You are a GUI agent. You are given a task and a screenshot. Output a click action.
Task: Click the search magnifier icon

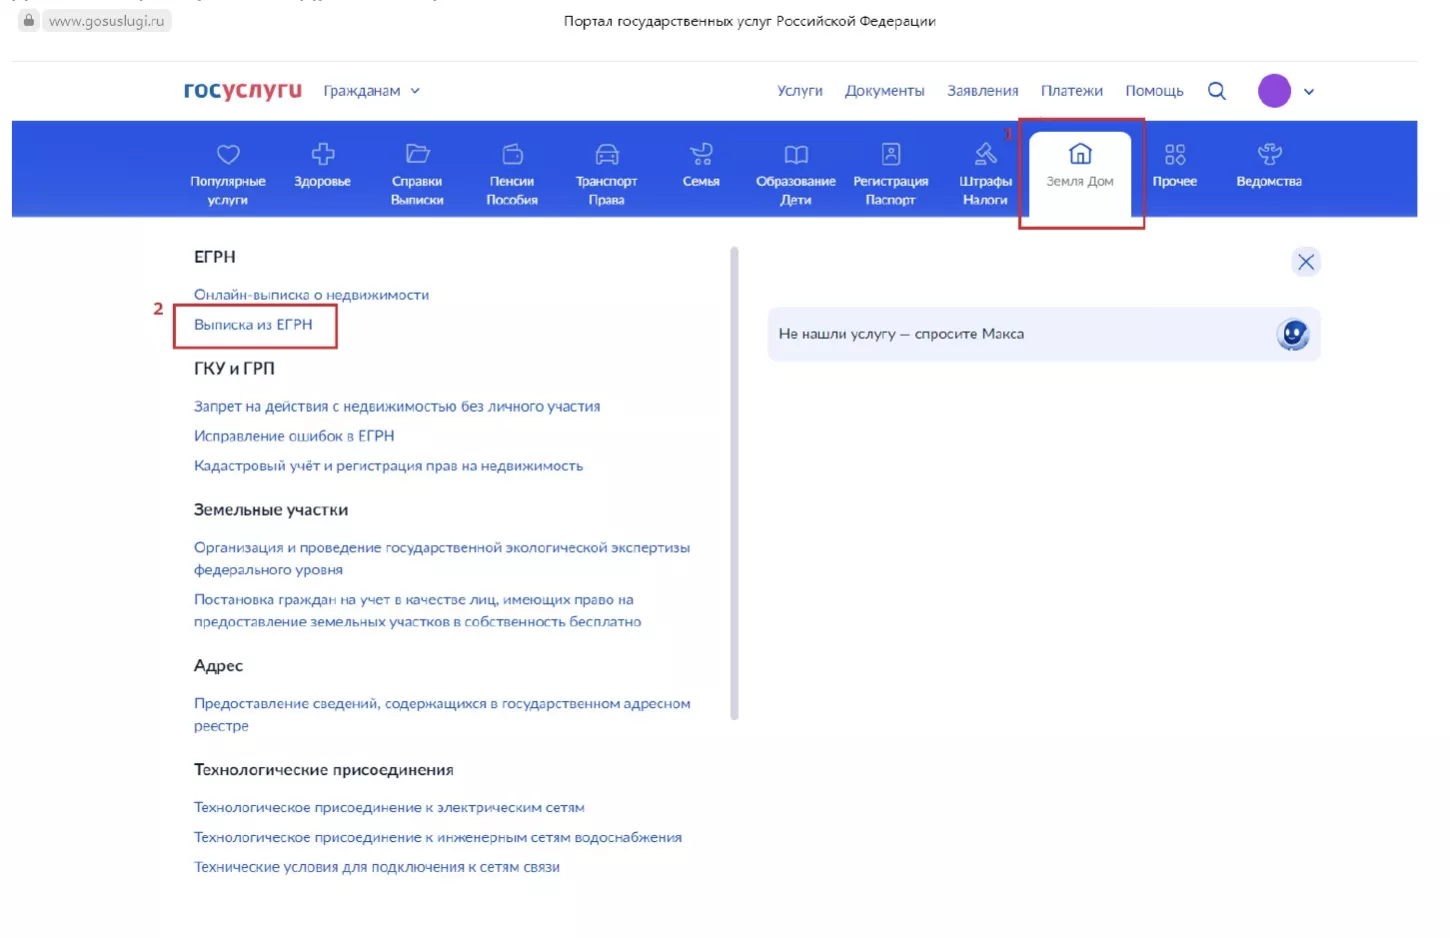(x=1217, y=91)
